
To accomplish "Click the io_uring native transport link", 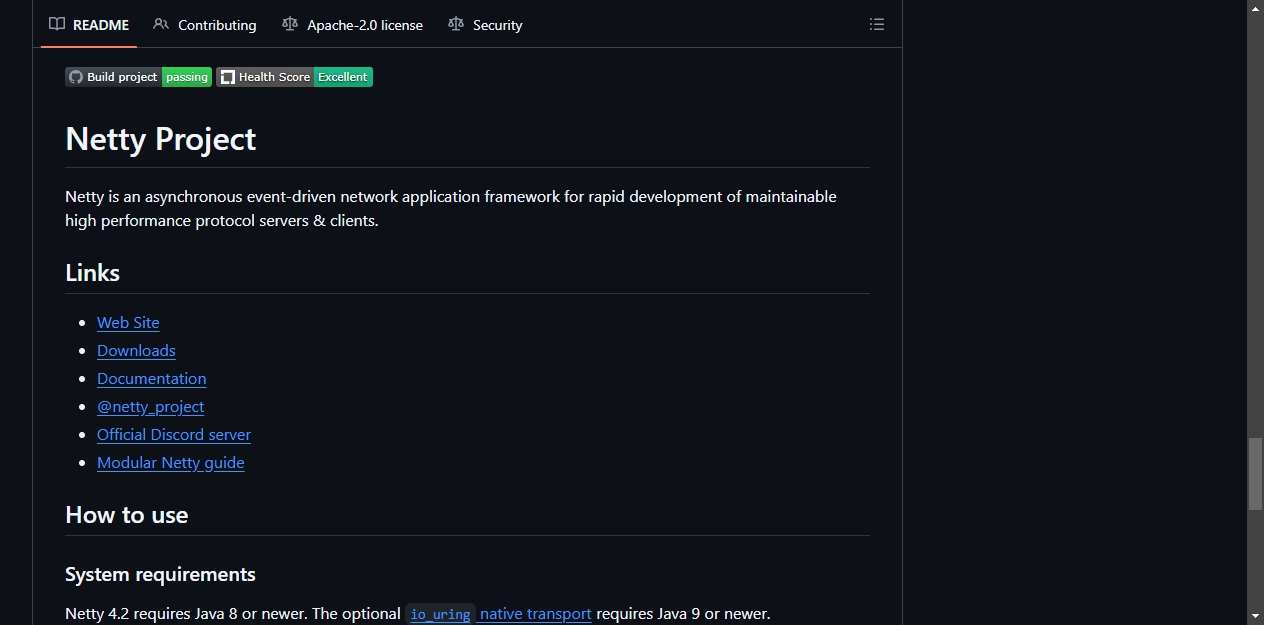I will coord(499,614).
